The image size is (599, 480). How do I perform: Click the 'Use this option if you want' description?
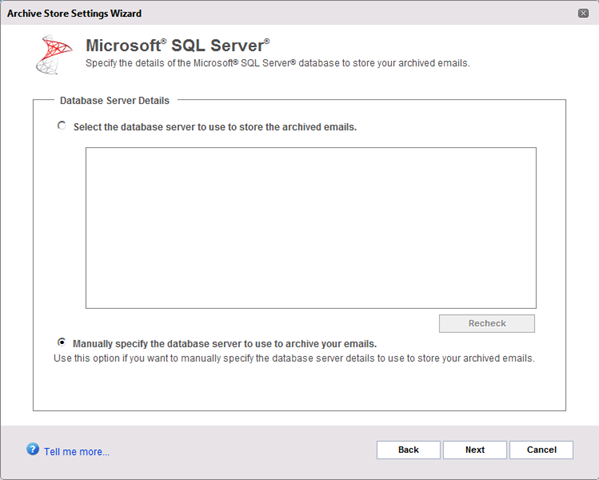[x=294, y=358]
